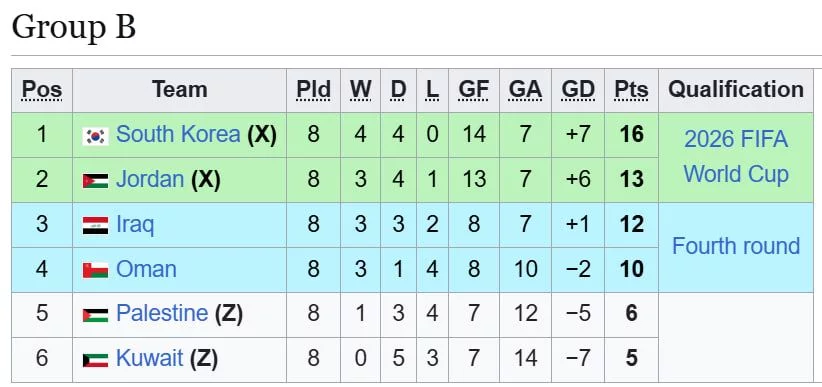Image resolution: width=822 pixels, height=387 pixels.
Task: Click the GD column header abbreviation
Action: tap(578, 90)
